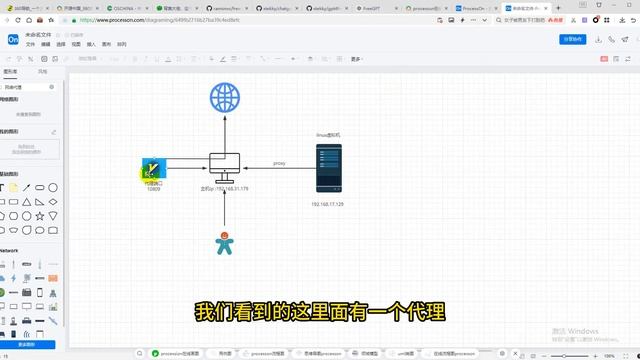Click the blue share collaboration button
The height and width of the screenshot is (360, 640).
573,39
